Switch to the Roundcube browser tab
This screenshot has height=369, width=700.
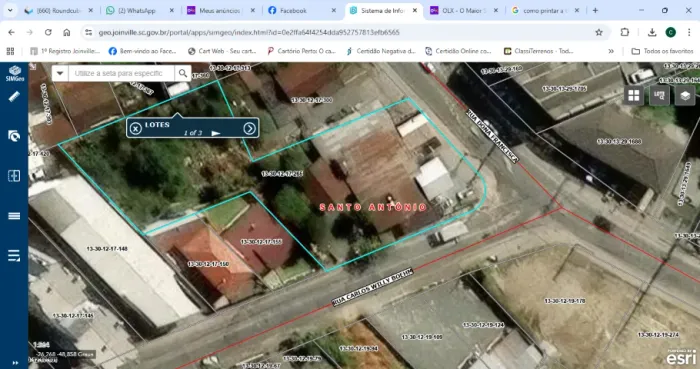[x=58, y=10]
